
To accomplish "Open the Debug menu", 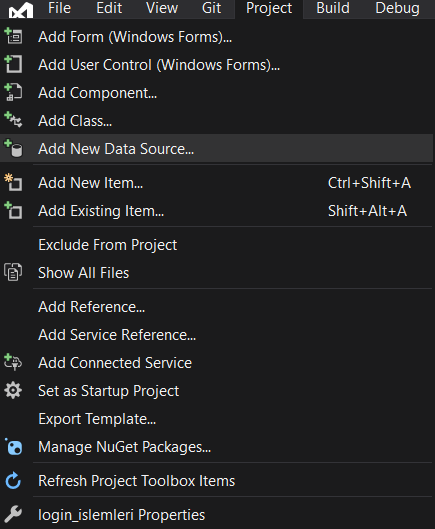I will 397,8.
